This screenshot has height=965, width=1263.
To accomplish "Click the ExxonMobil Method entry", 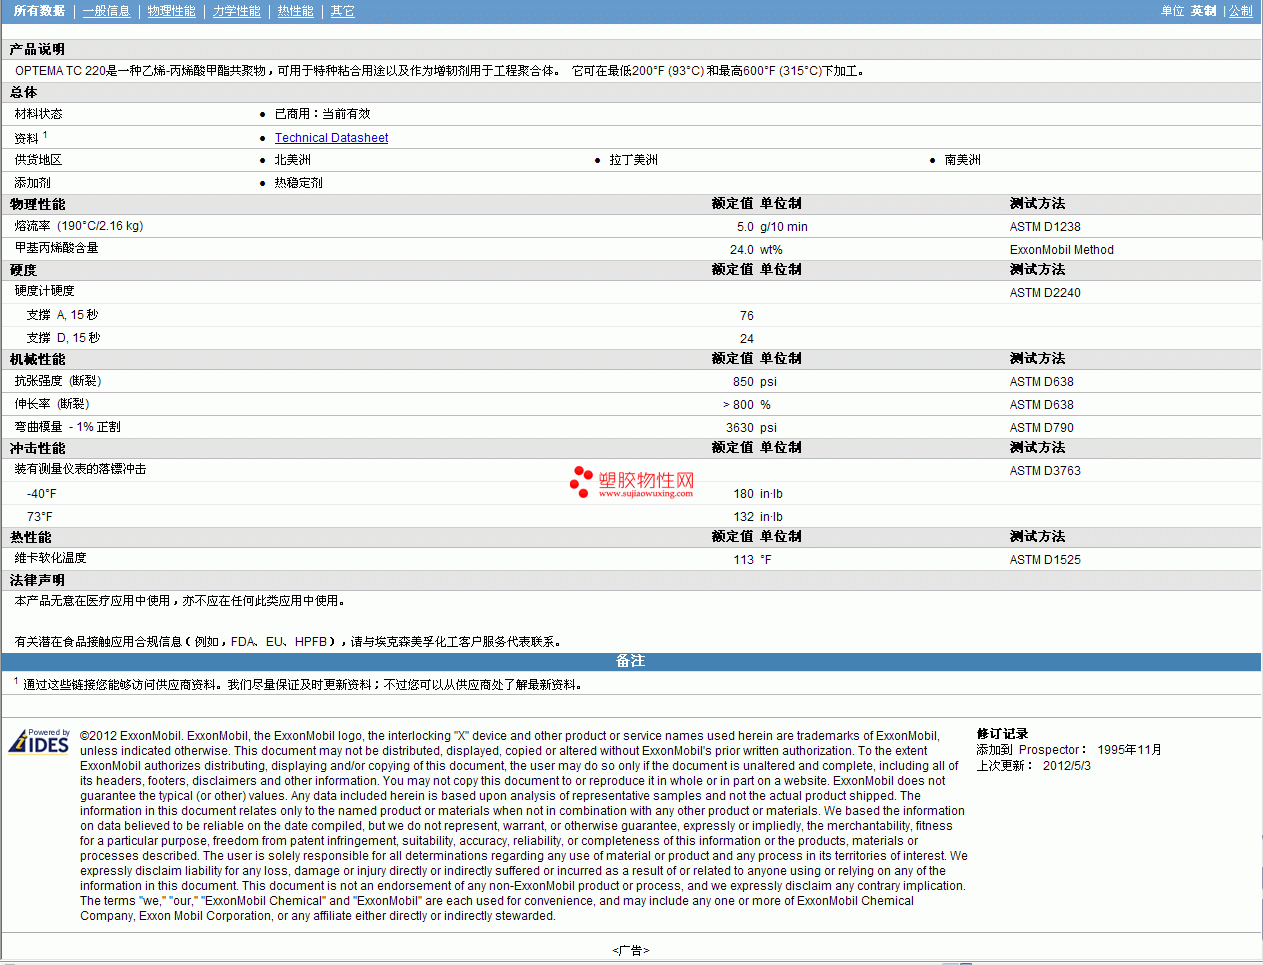I will pyautogui.click(x=1061, y=250).
